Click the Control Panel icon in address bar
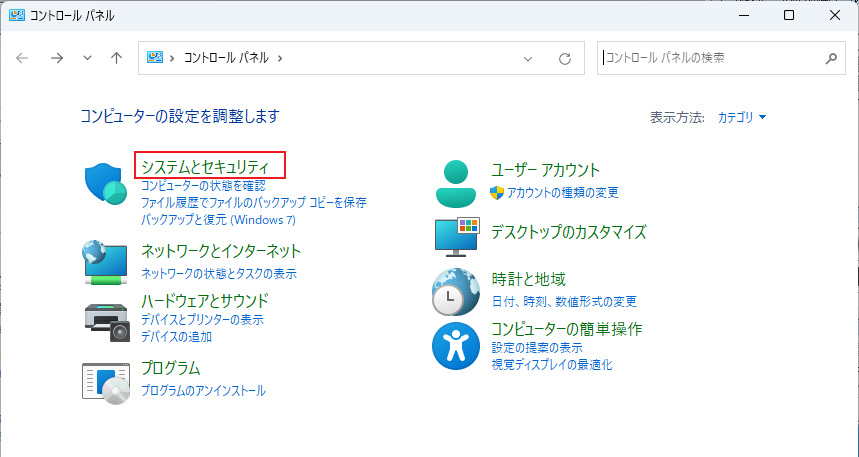The height and width of the screenshot is (457, 859). pyautogui.click(x=156, y=57)
